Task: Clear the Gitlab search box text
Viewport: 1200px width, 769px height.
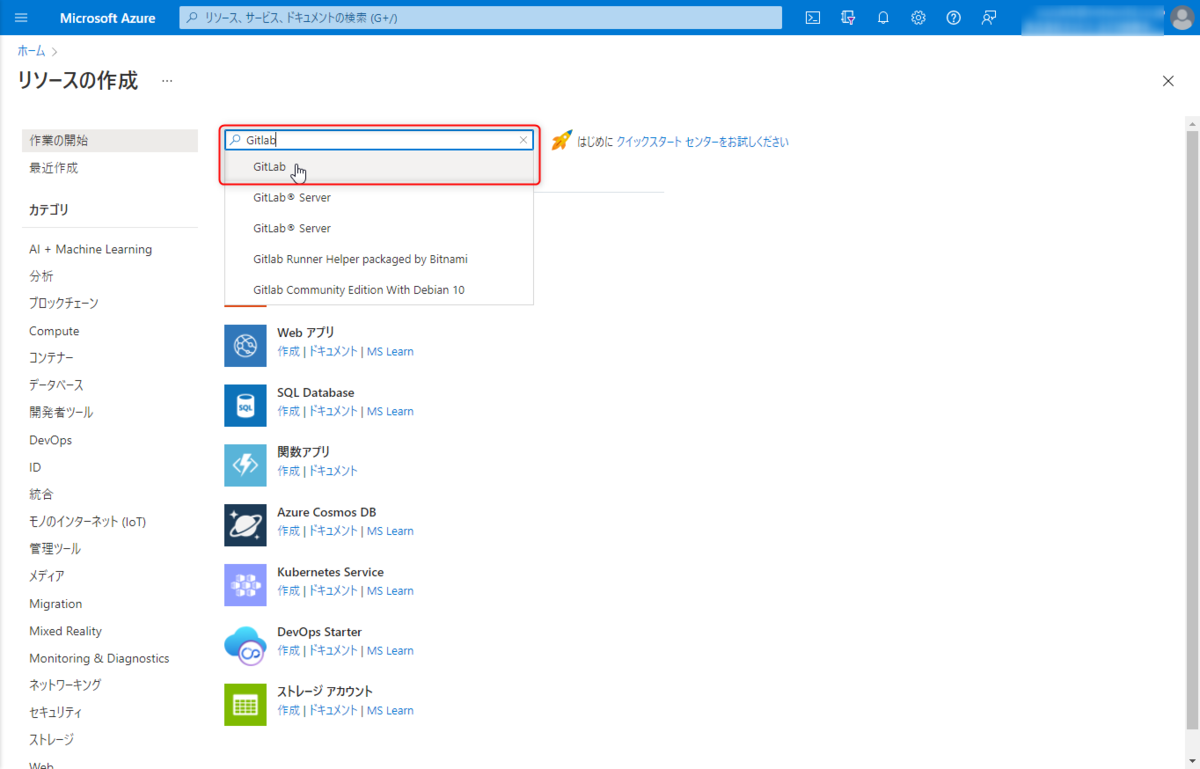Action: click(x=523, y=140)
